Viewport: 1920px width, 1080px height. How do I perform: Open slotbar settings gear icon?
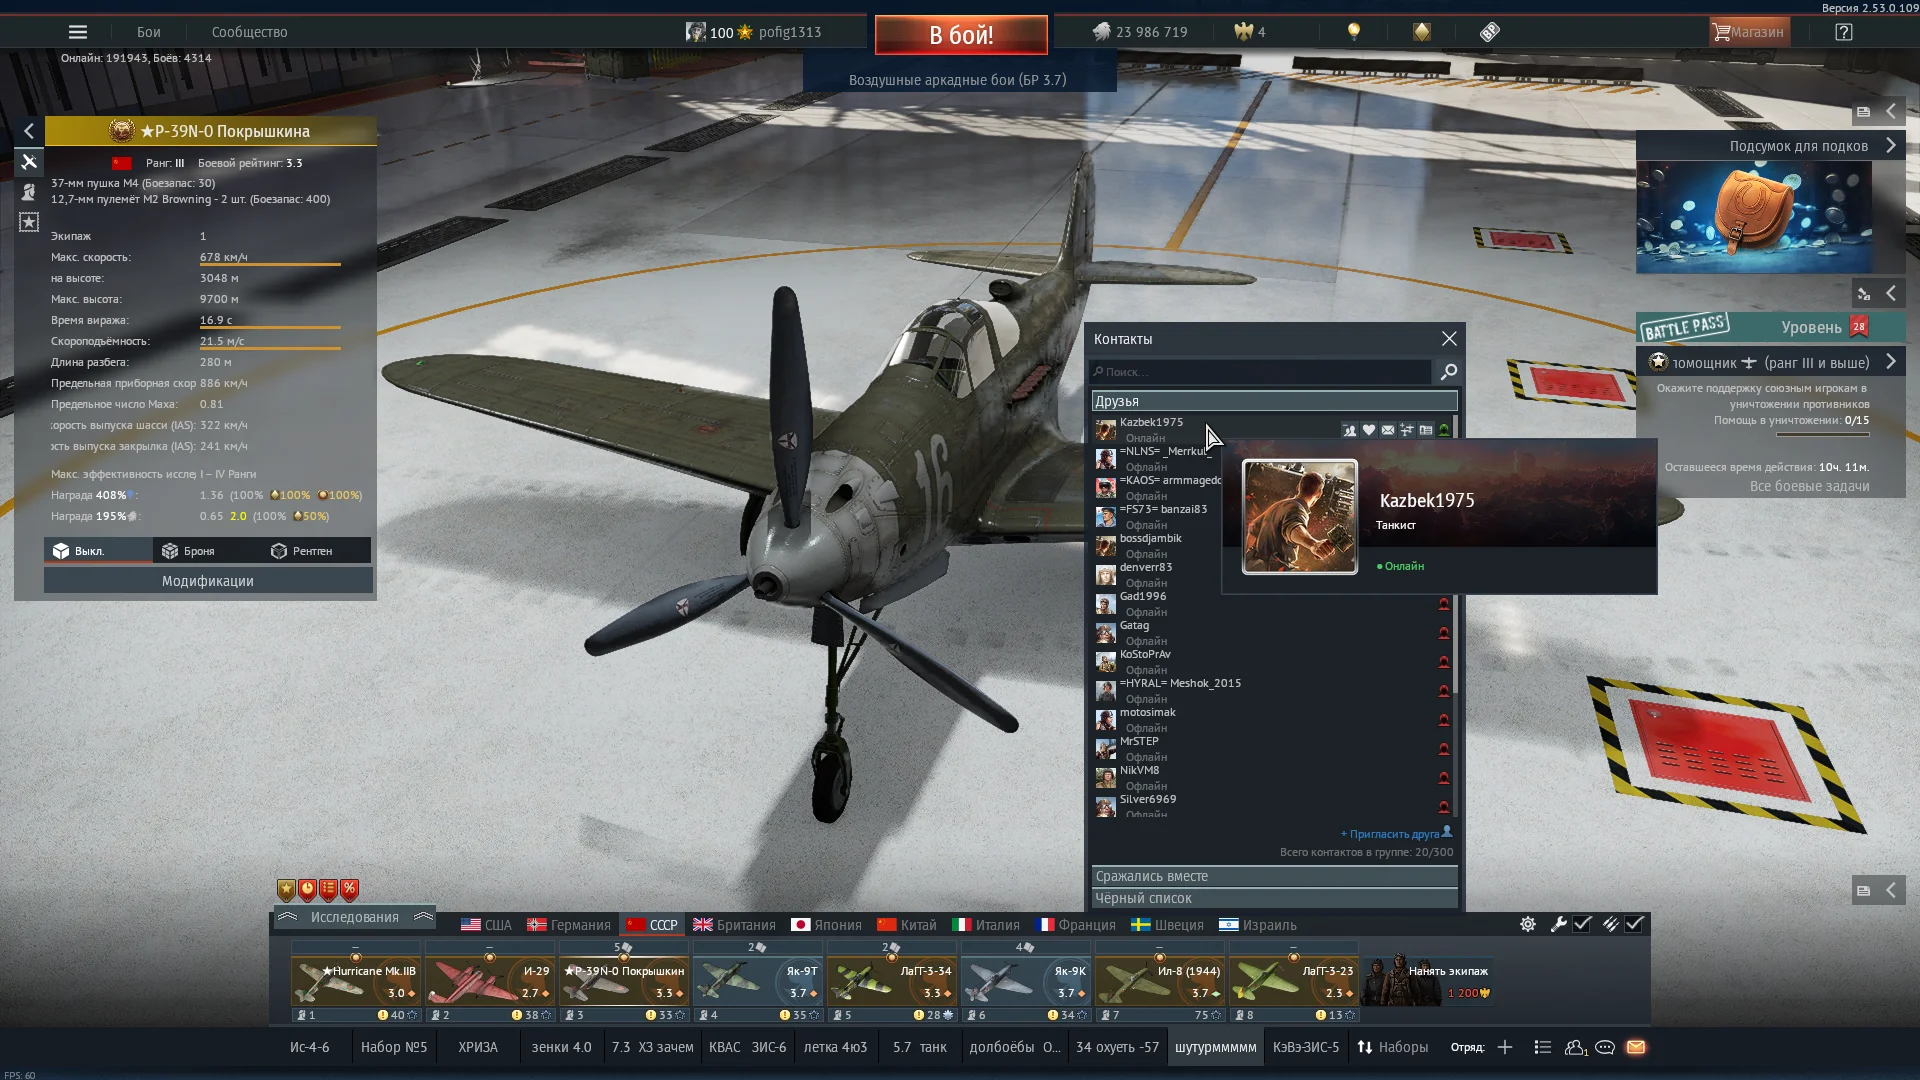(x=1528, y=924)
